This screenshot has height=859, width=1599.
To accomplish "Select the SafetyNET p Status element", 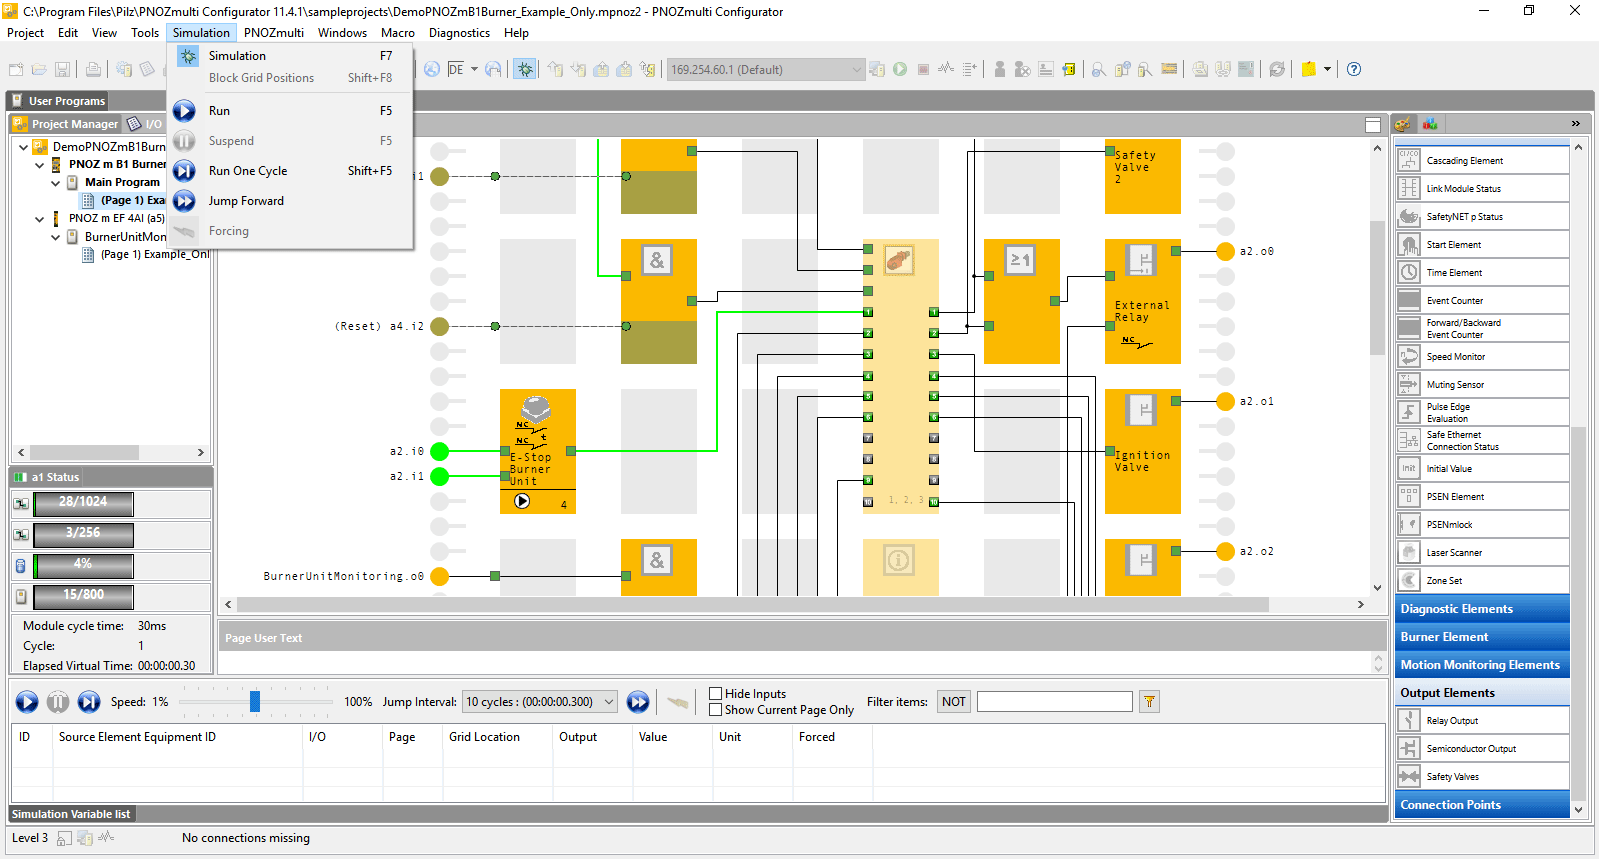I will (1483, 216).
